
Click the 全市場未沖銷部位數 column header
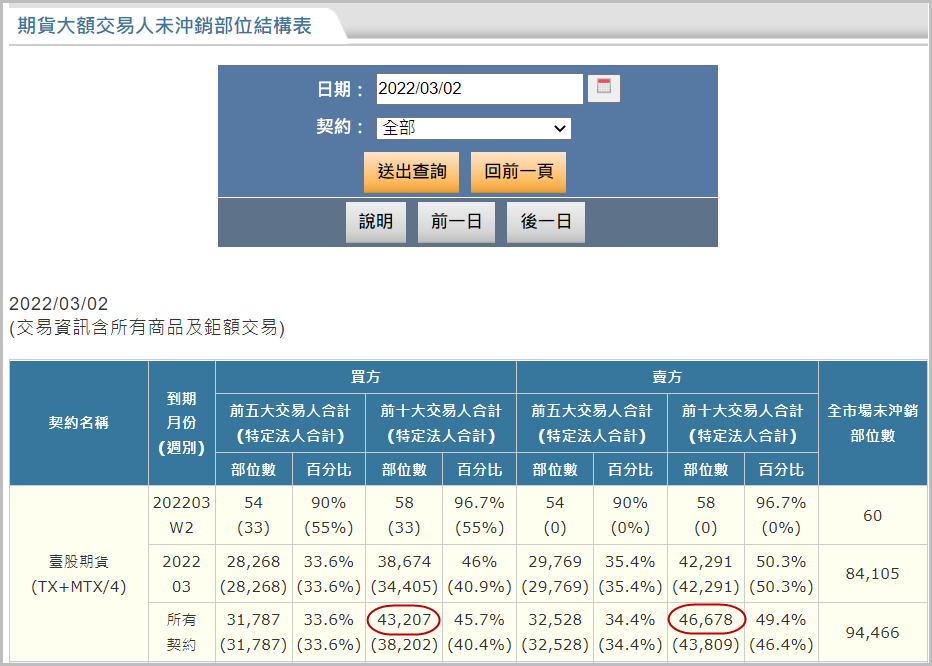tap(872, 423)
